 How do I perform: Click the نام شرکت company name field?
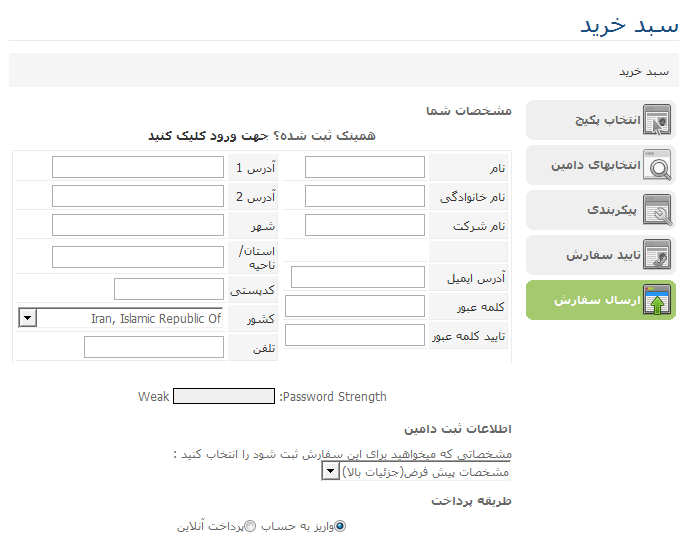click(x=364, y=225)
